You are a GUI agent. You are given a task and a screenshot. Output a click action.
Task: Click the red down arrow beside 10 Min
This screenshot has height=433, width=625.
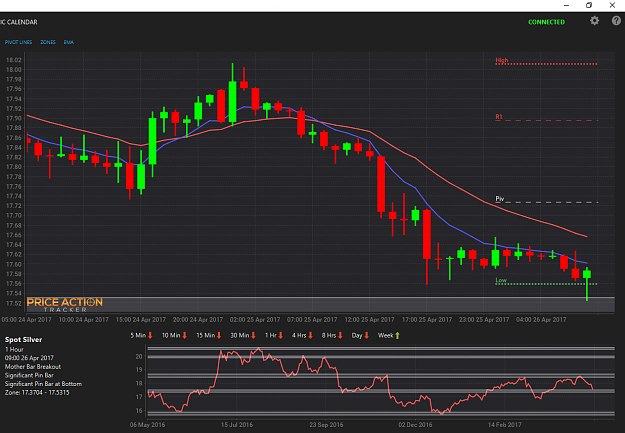coord(185,336)
